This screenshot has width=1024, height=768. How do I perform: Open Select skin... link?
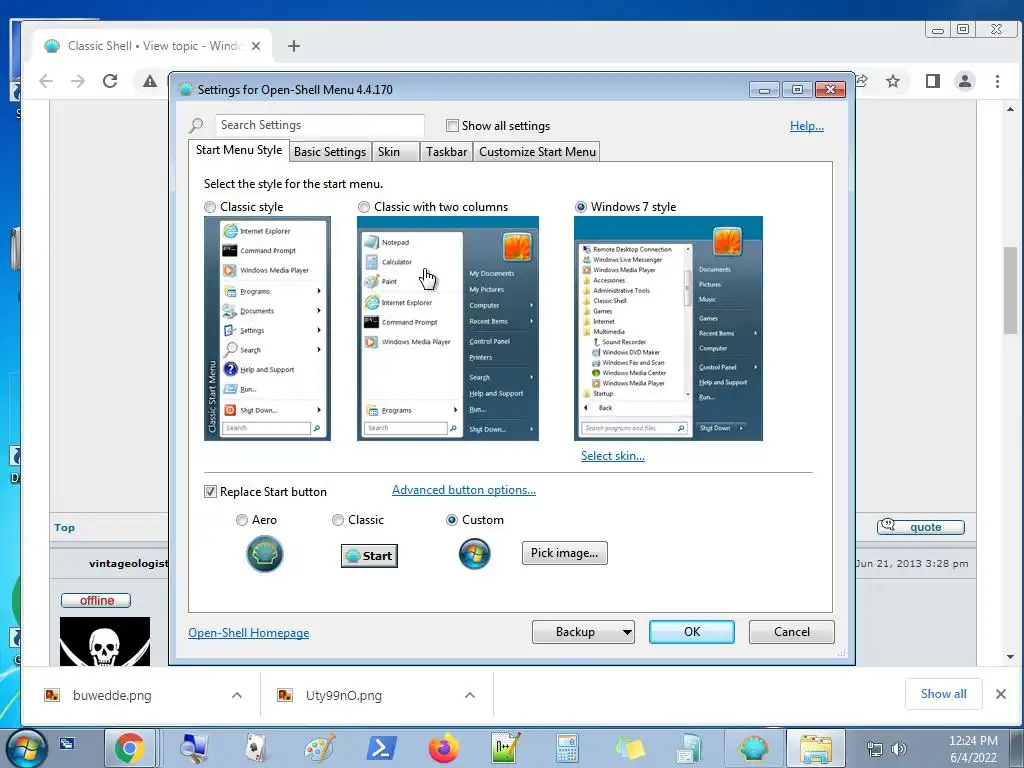613,456
